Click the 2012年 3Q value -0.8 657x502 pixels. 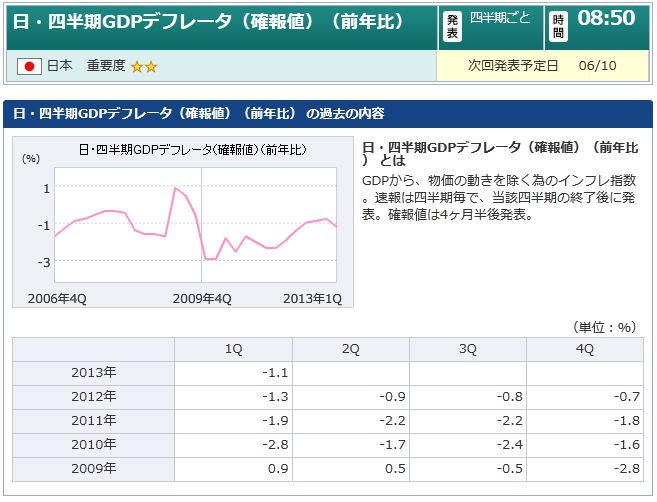(510, 397)
